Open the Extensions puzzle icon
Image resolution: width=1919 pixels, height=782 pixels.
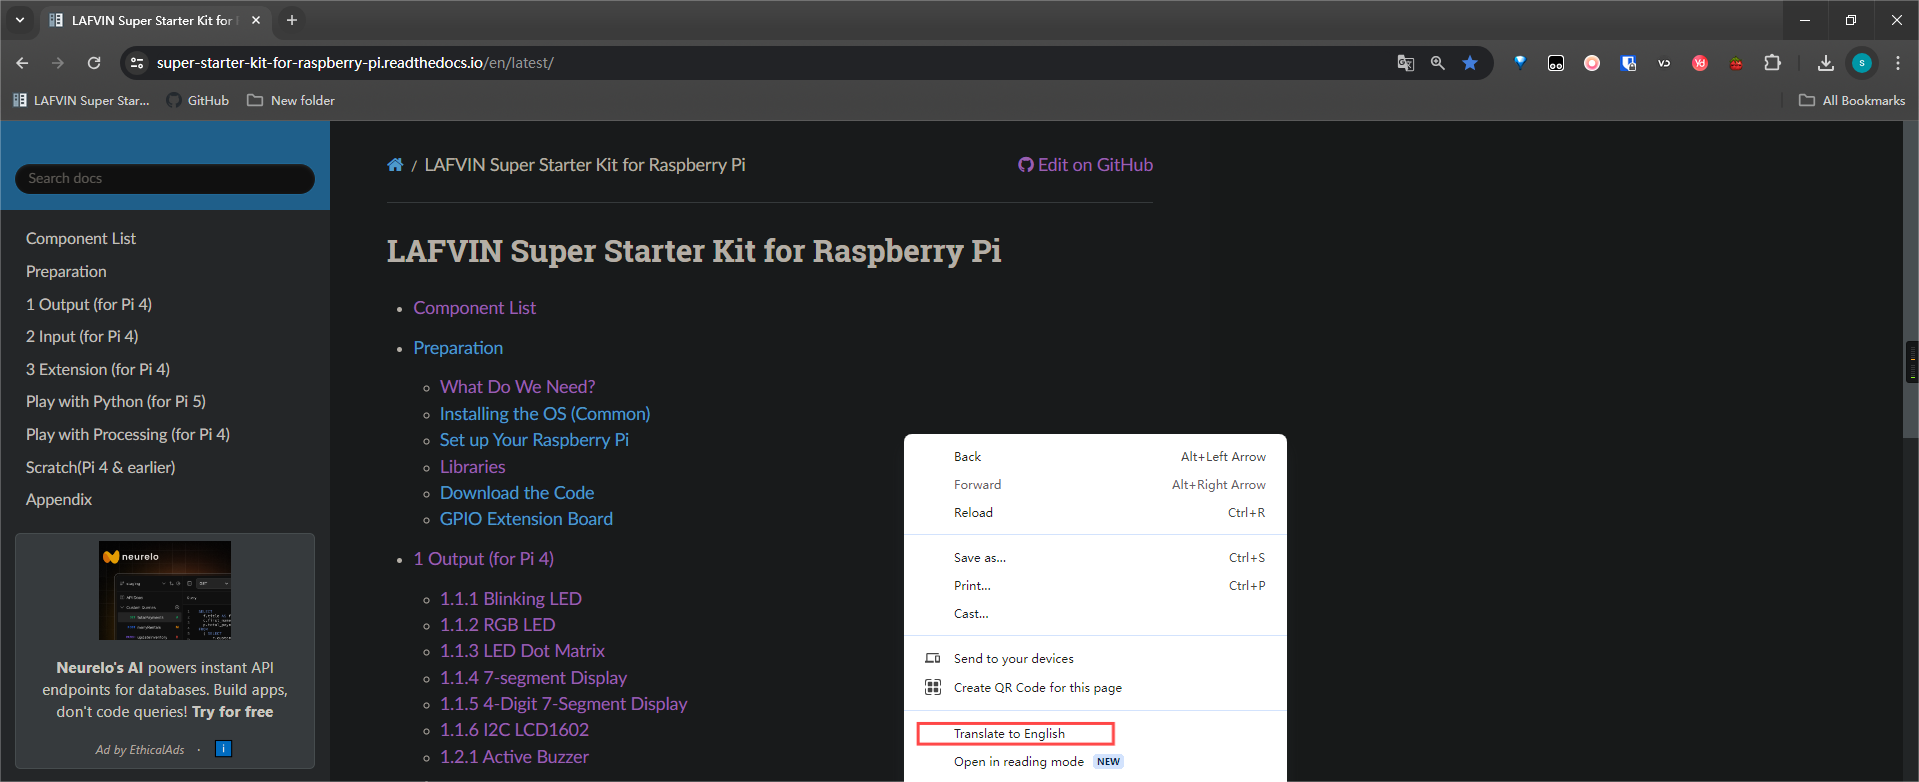tap(1772, 63)
